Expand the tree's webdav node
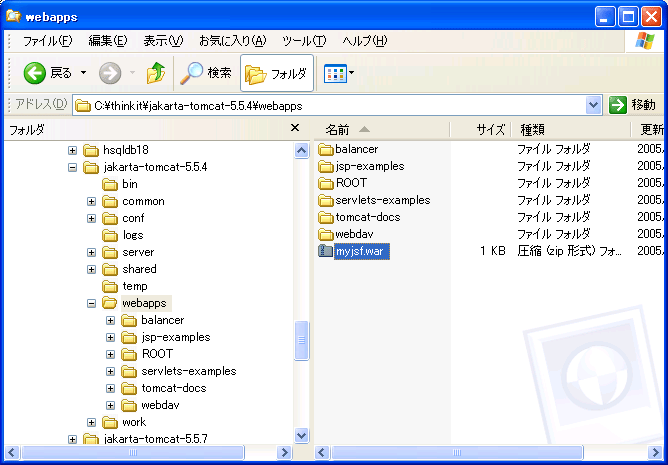This screenshot has height=465, width=668. click(110, 406)
